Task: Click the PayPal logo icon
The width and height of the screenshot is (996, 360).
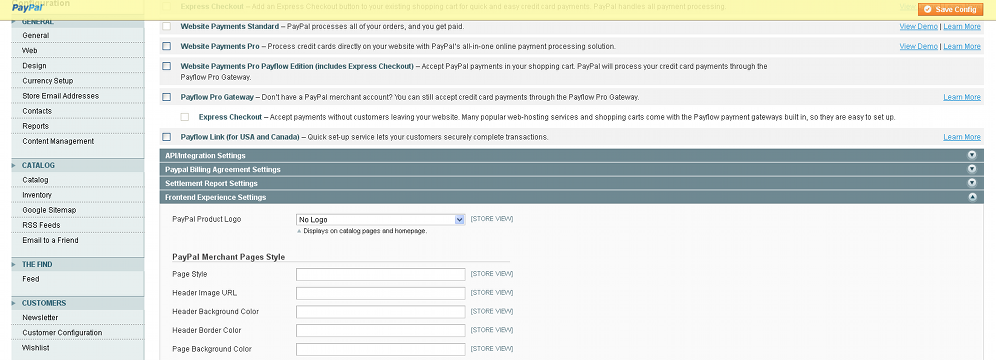Action: coord(27,8)
